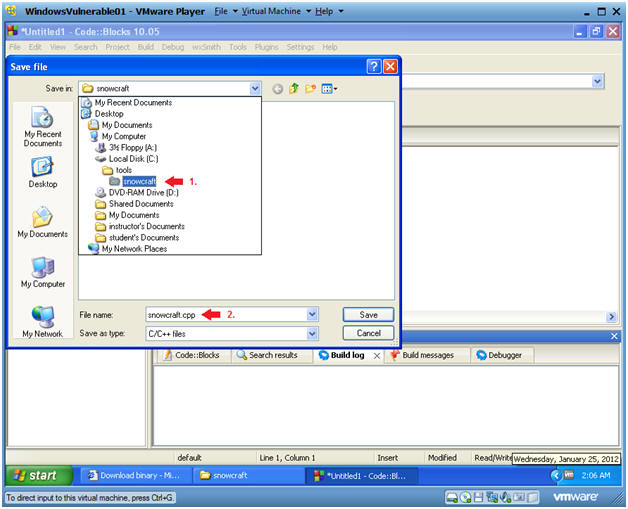Click the editor horizontal scrollbar right arrow

coord(612,317)
